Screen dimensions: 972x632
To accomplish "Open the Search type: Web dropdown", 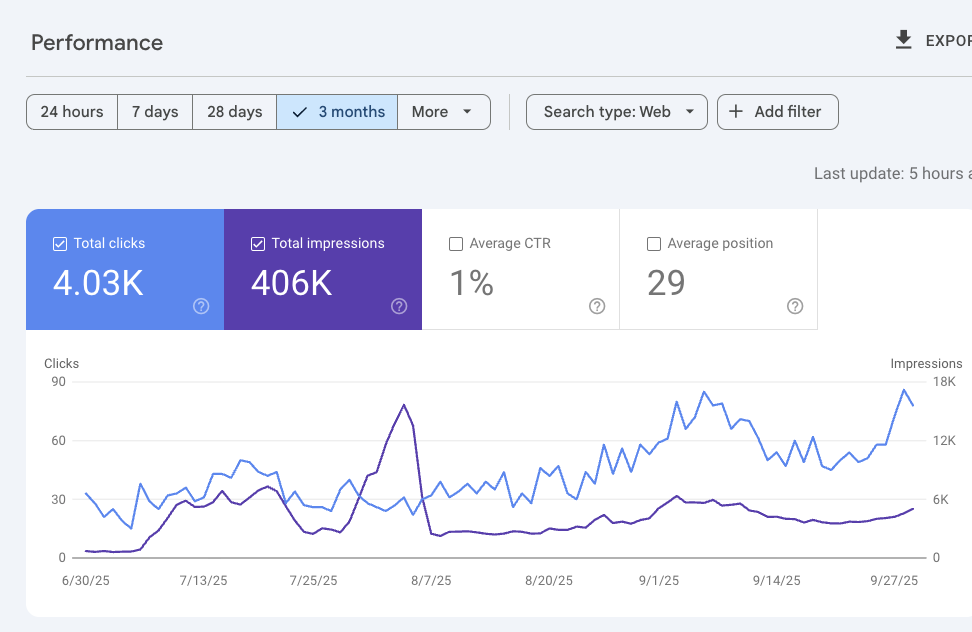I will tap(616, 112).
